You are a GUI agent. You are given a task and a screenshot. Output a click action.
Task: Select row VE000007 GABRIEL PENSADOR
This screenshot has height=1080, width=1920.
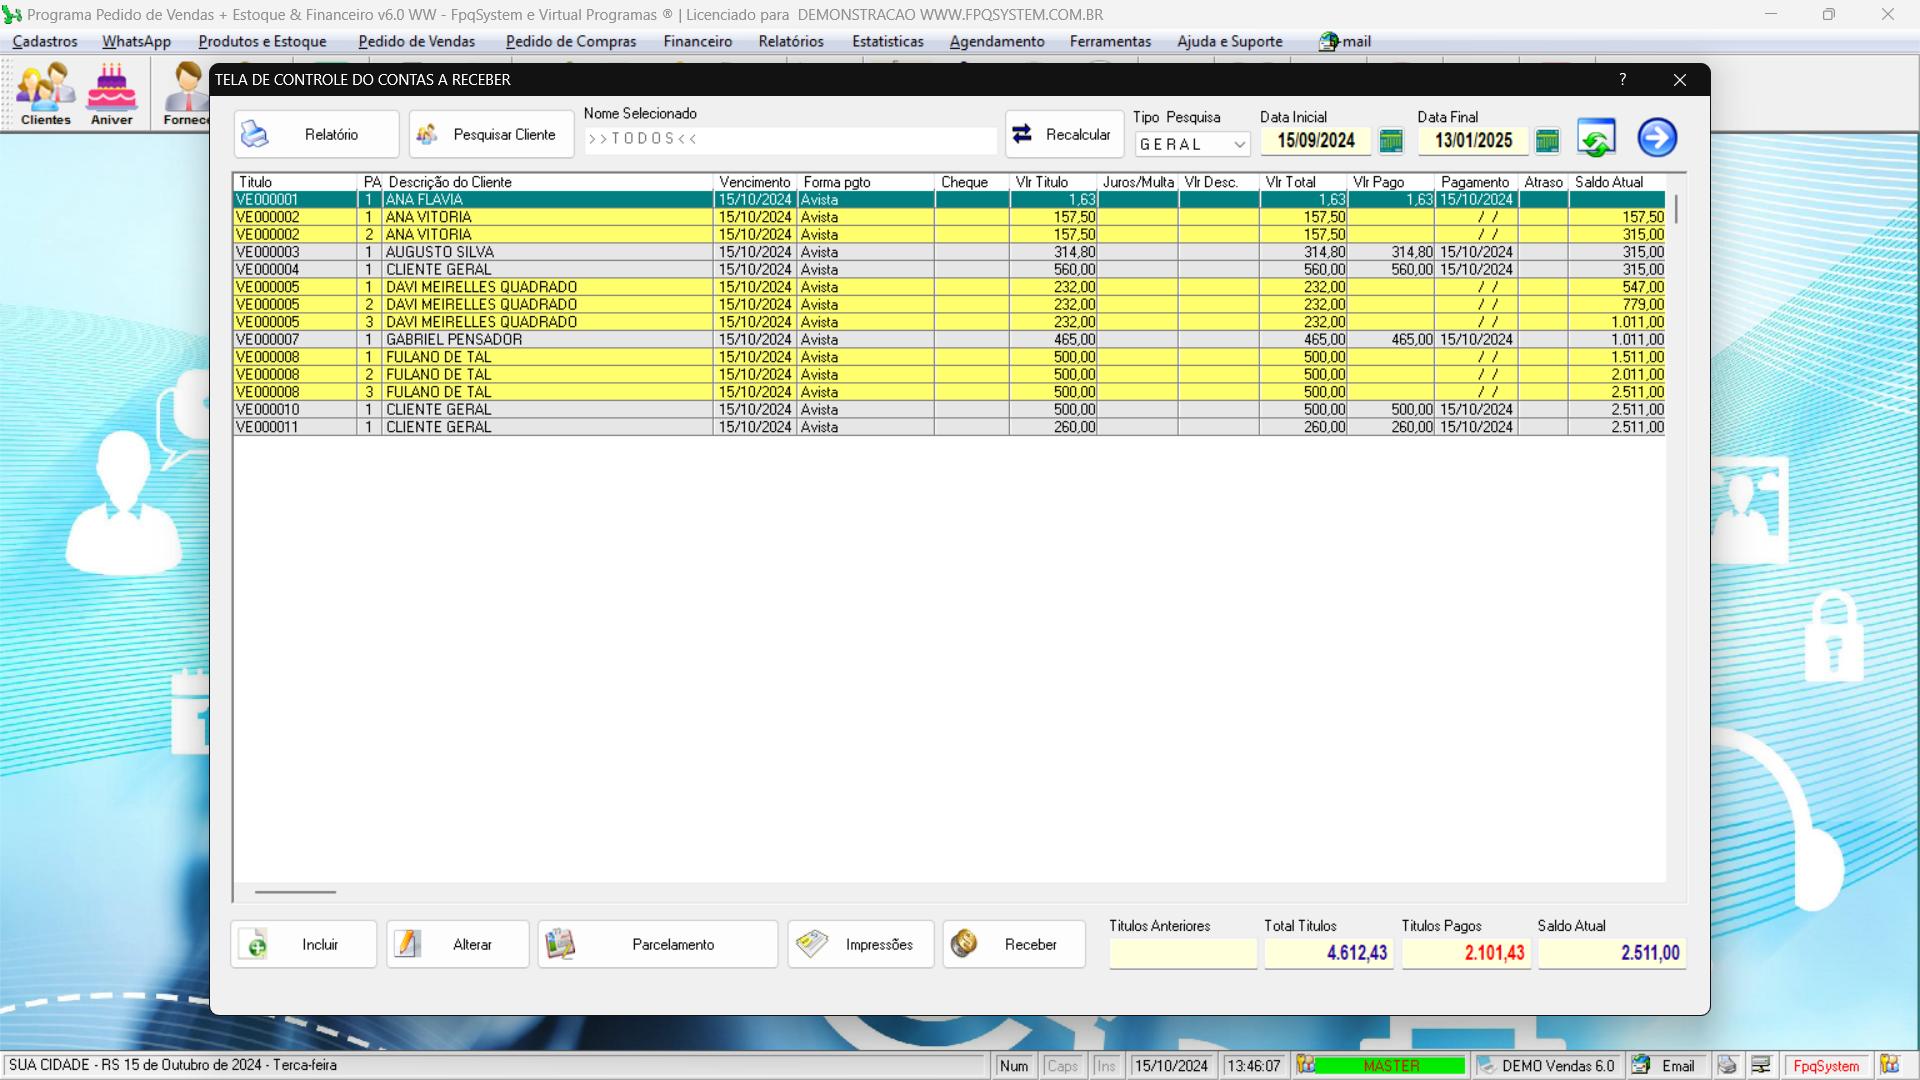(950, 340)
